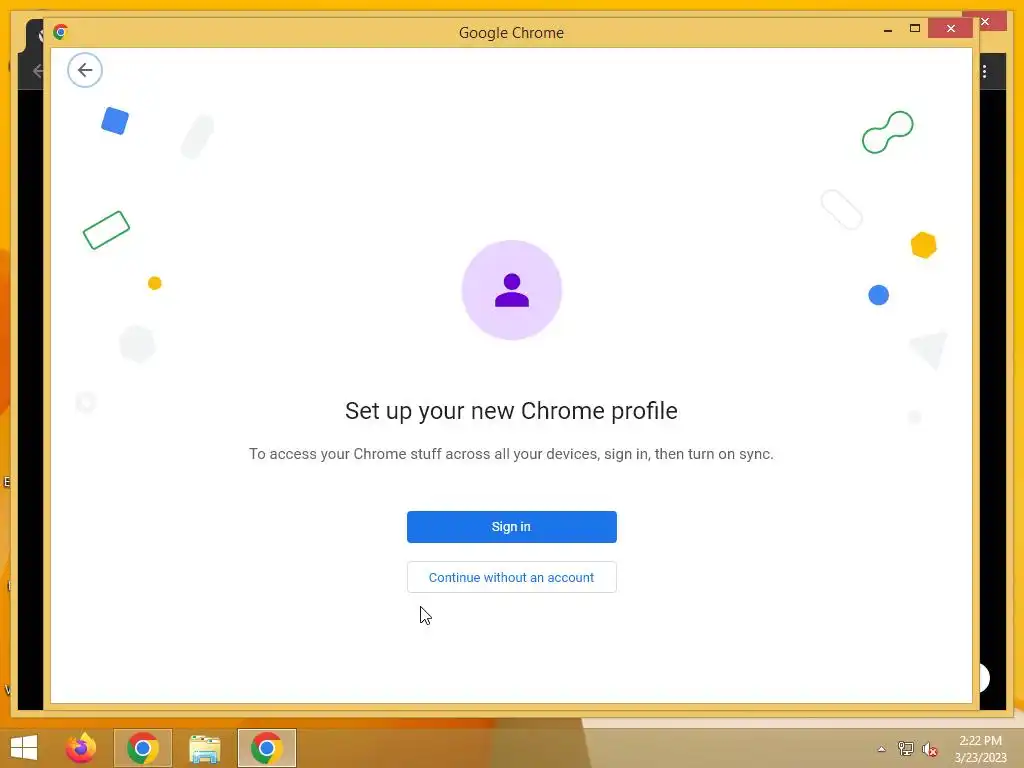The width and height of the screenshot is (1024, 768).
Task: Open File Explorer from the taskbar
Action: pos(204,748)
